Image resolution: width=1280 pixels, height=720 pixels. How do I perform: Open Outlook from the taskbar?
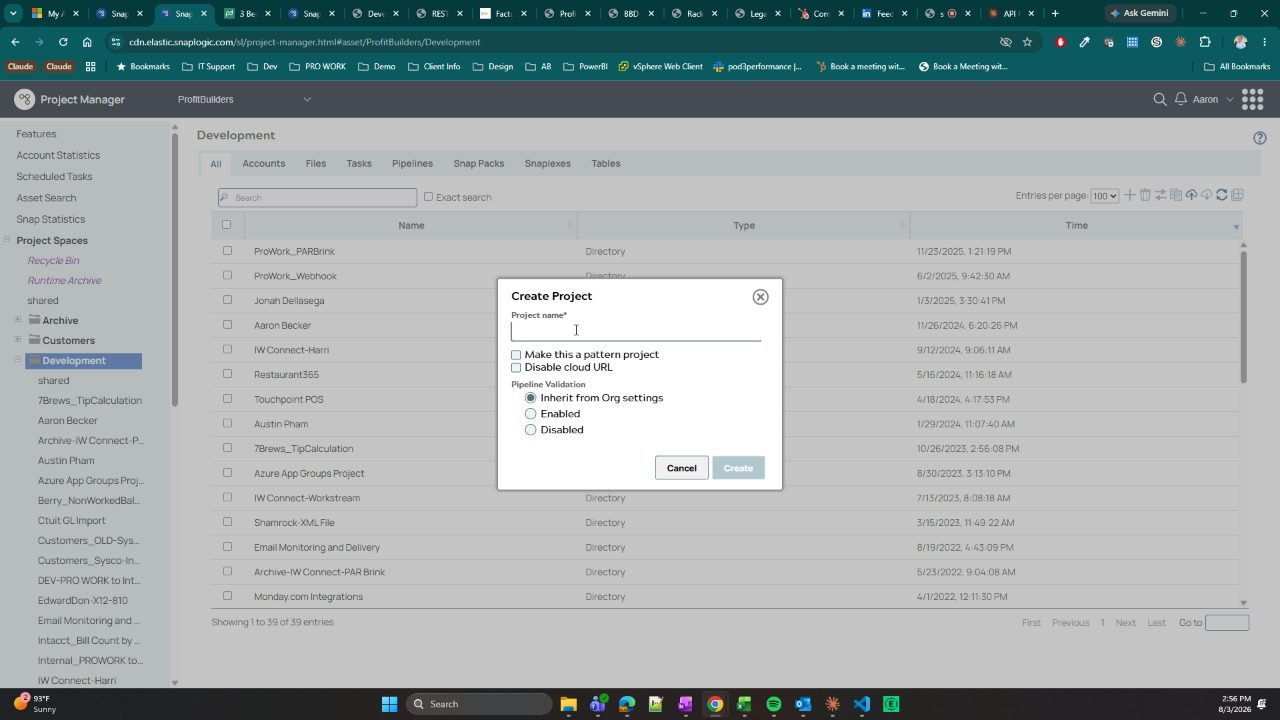click(x=803, y=704)
